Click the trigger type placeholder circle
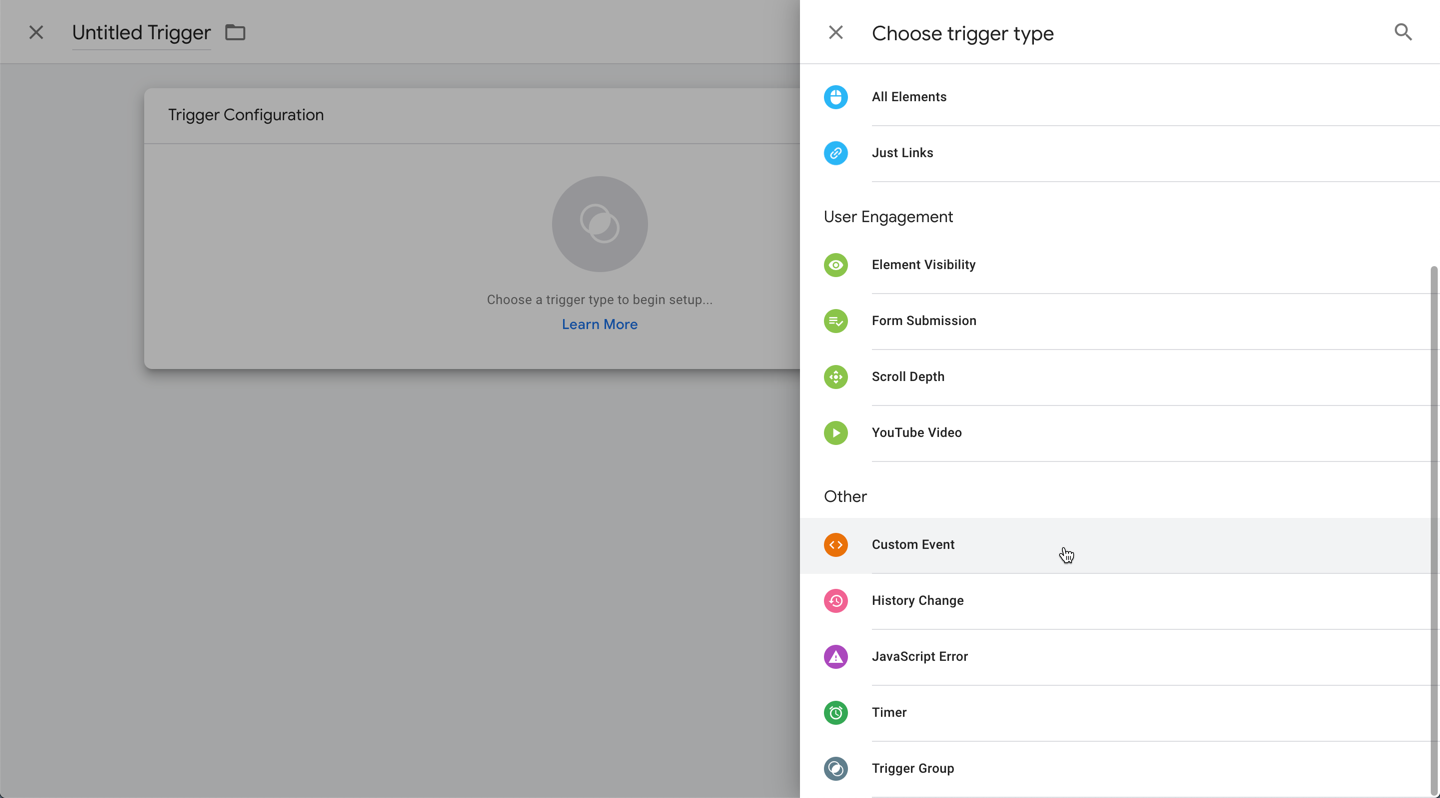 pos(599,224)
